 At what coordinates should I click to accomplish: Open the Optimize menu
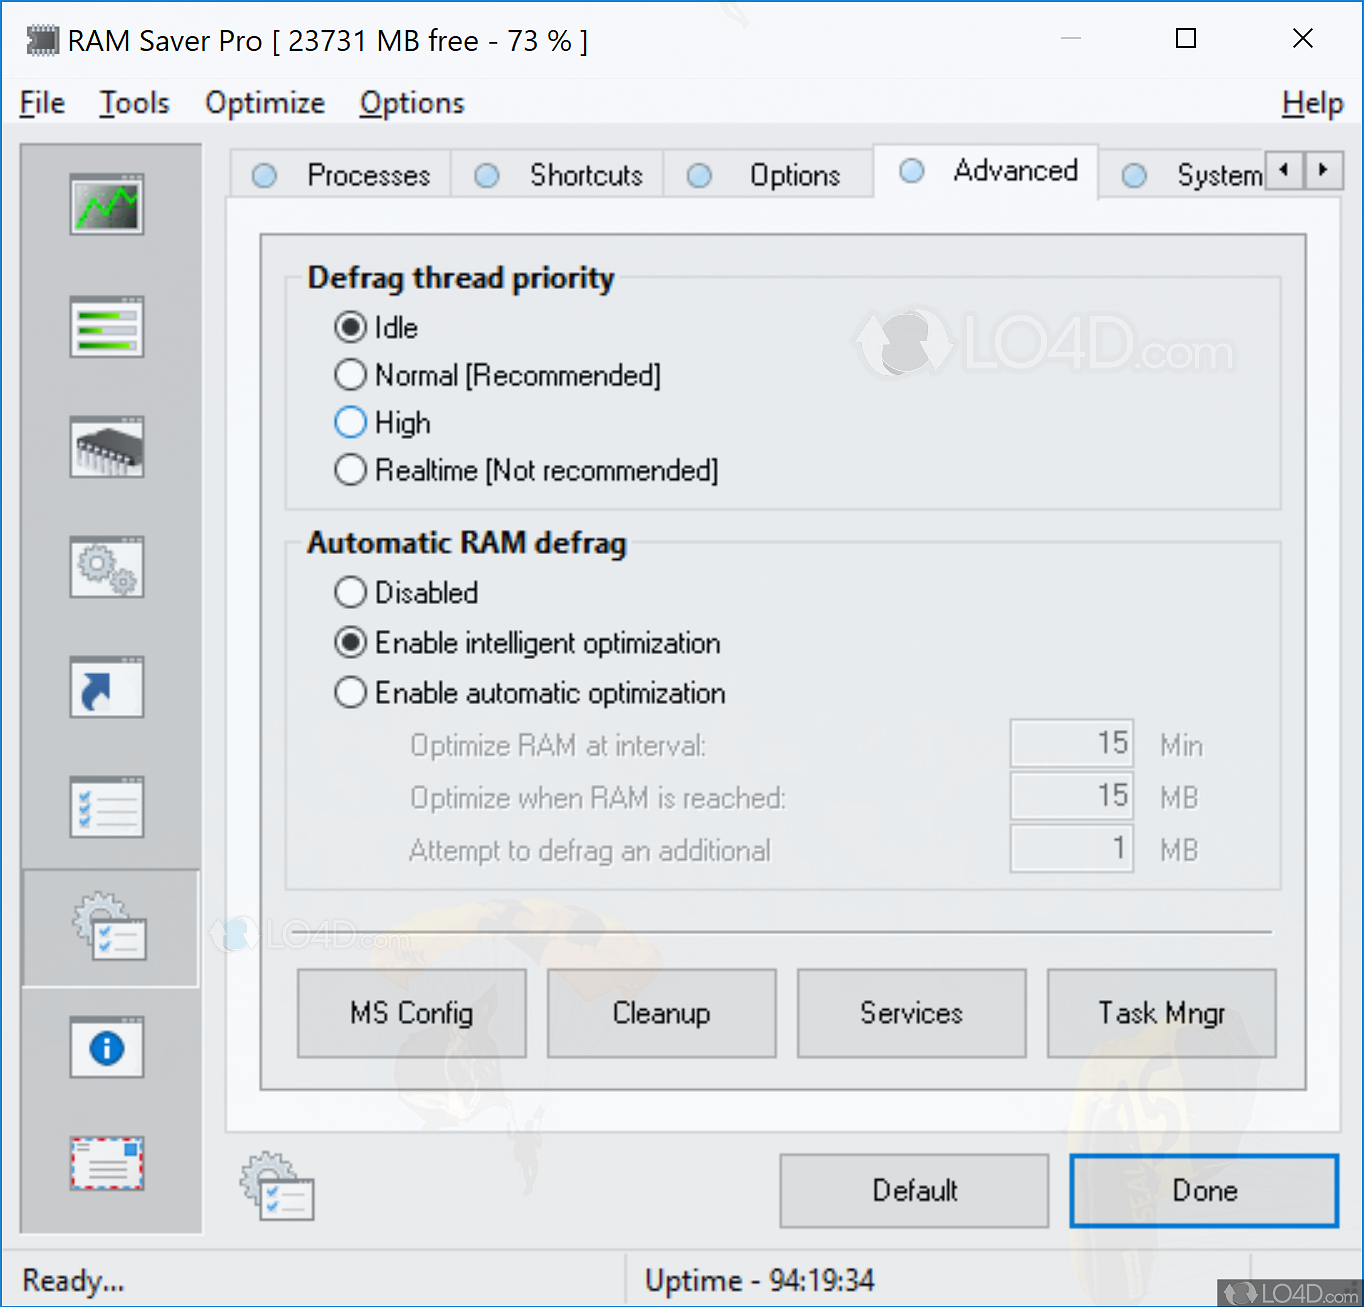pos(264,102)
